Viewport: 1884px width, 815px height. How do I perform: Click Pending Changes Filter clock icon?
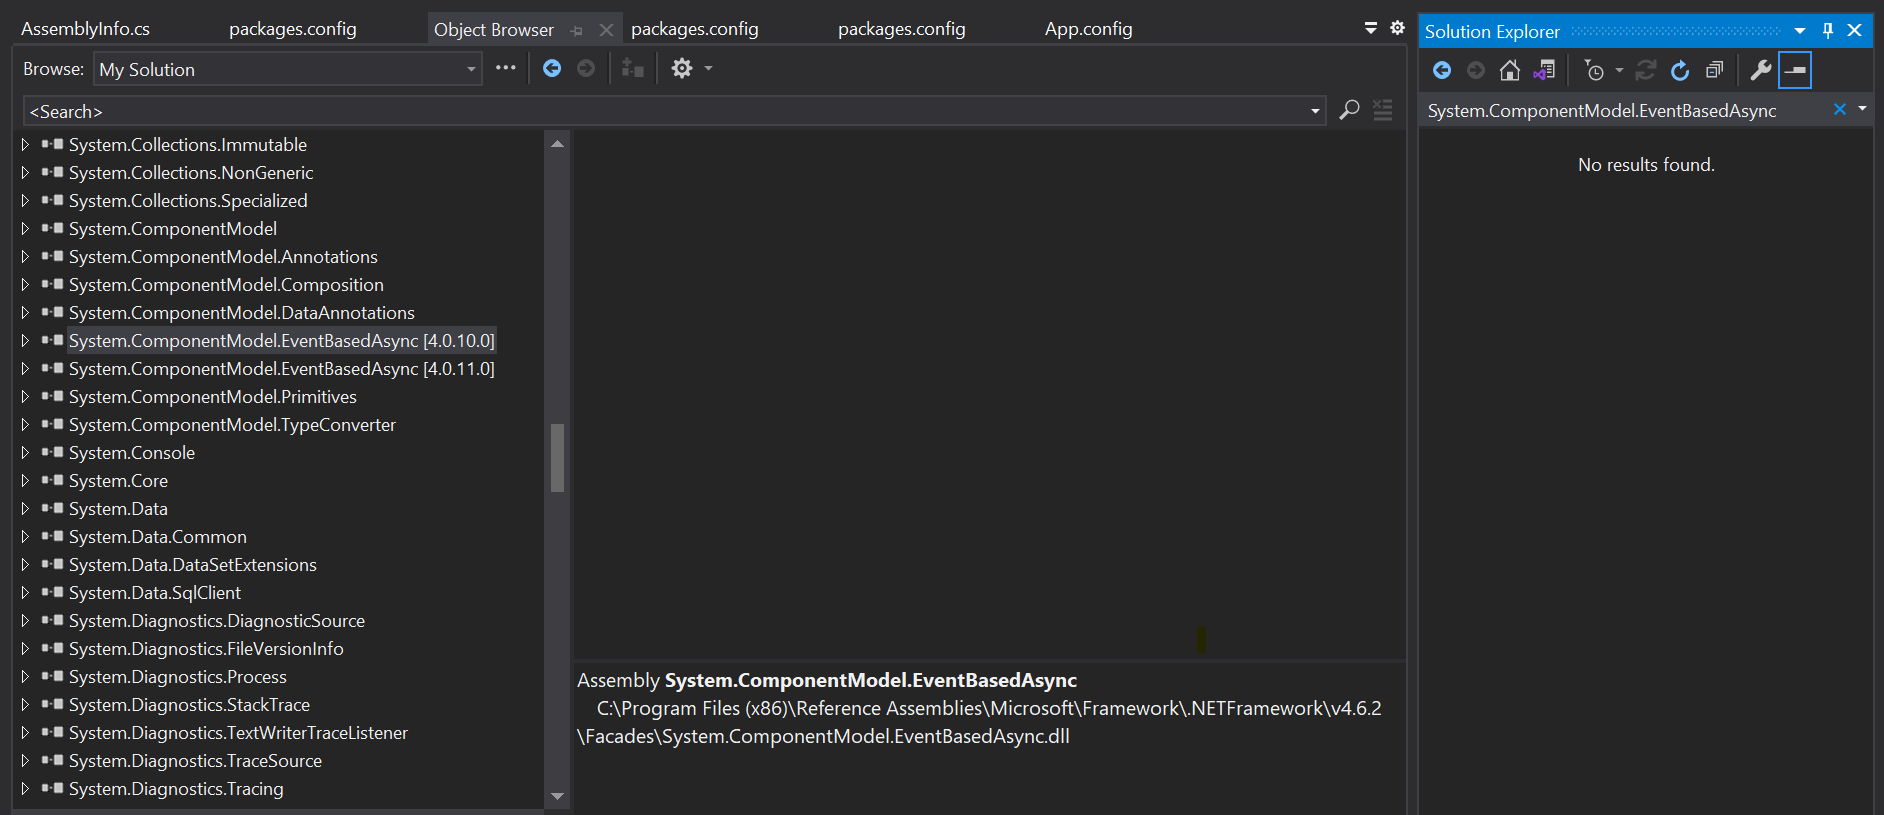(1594, 70)
